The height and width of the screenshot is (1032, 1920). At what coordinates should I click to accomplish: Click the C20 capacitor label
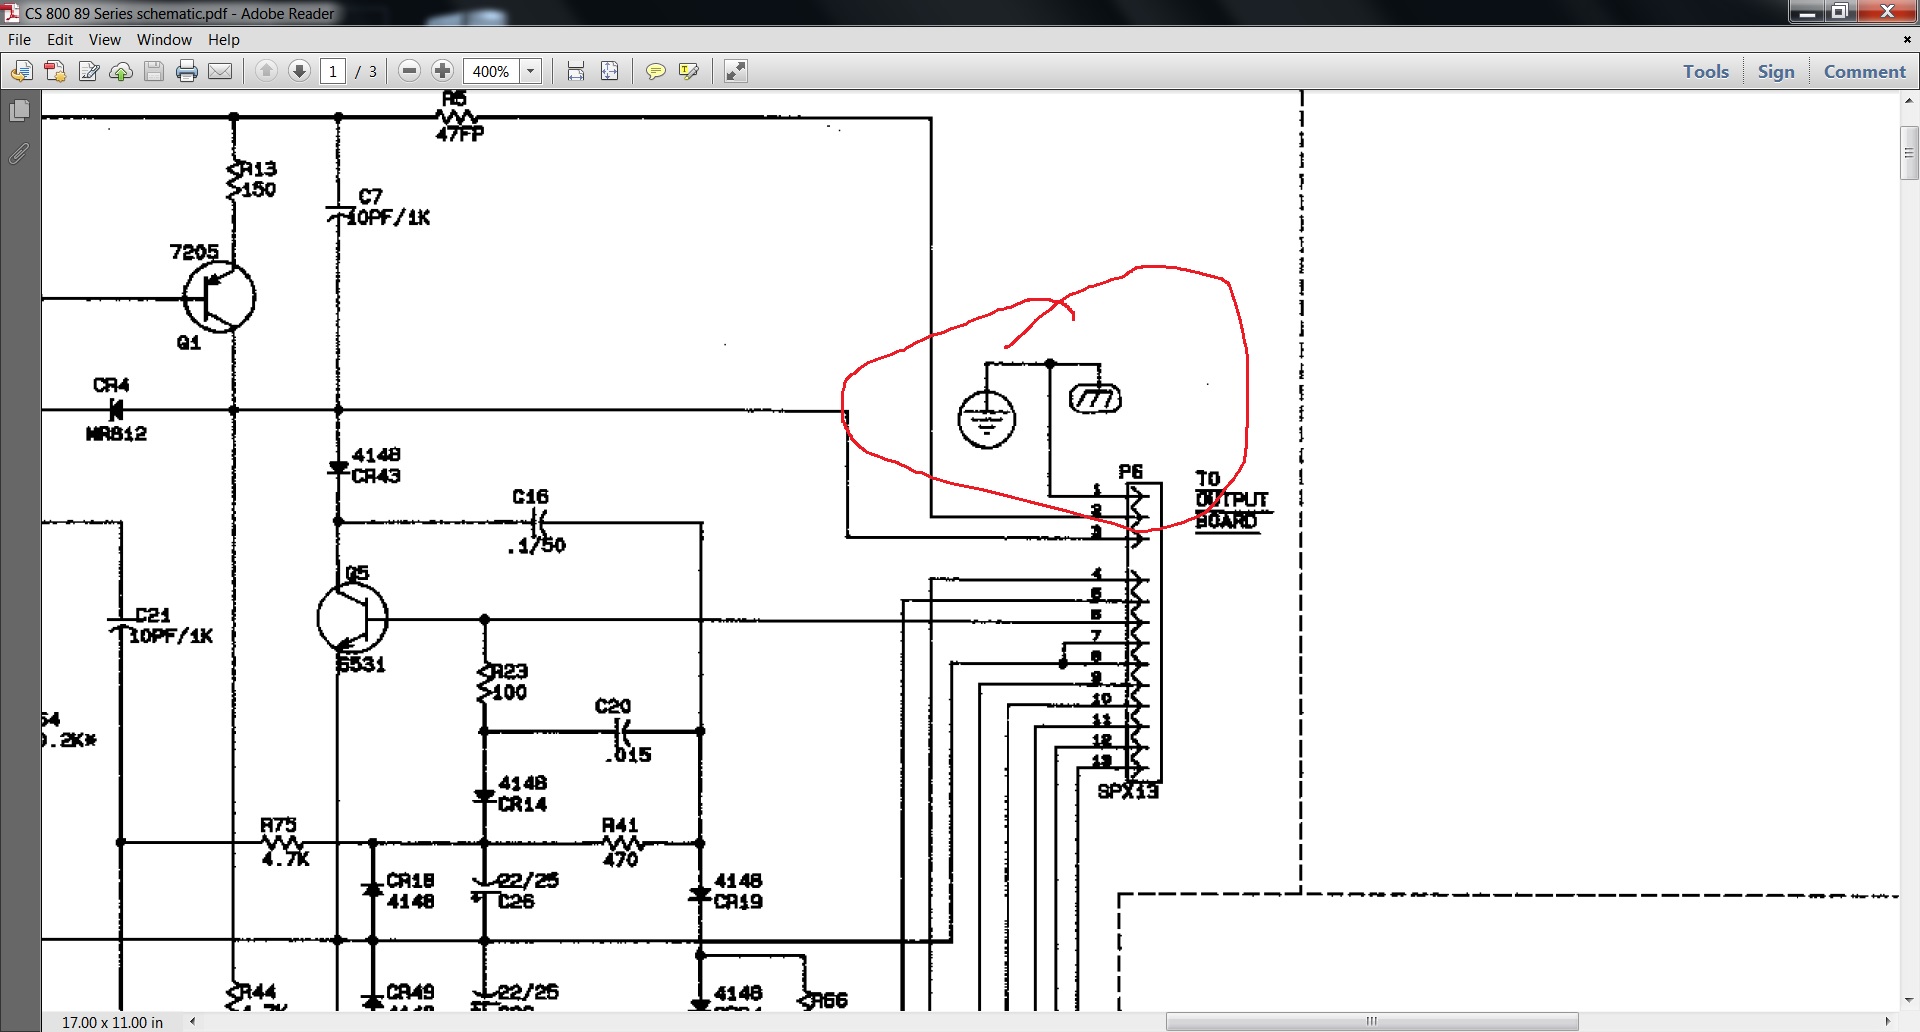[613, 706]
